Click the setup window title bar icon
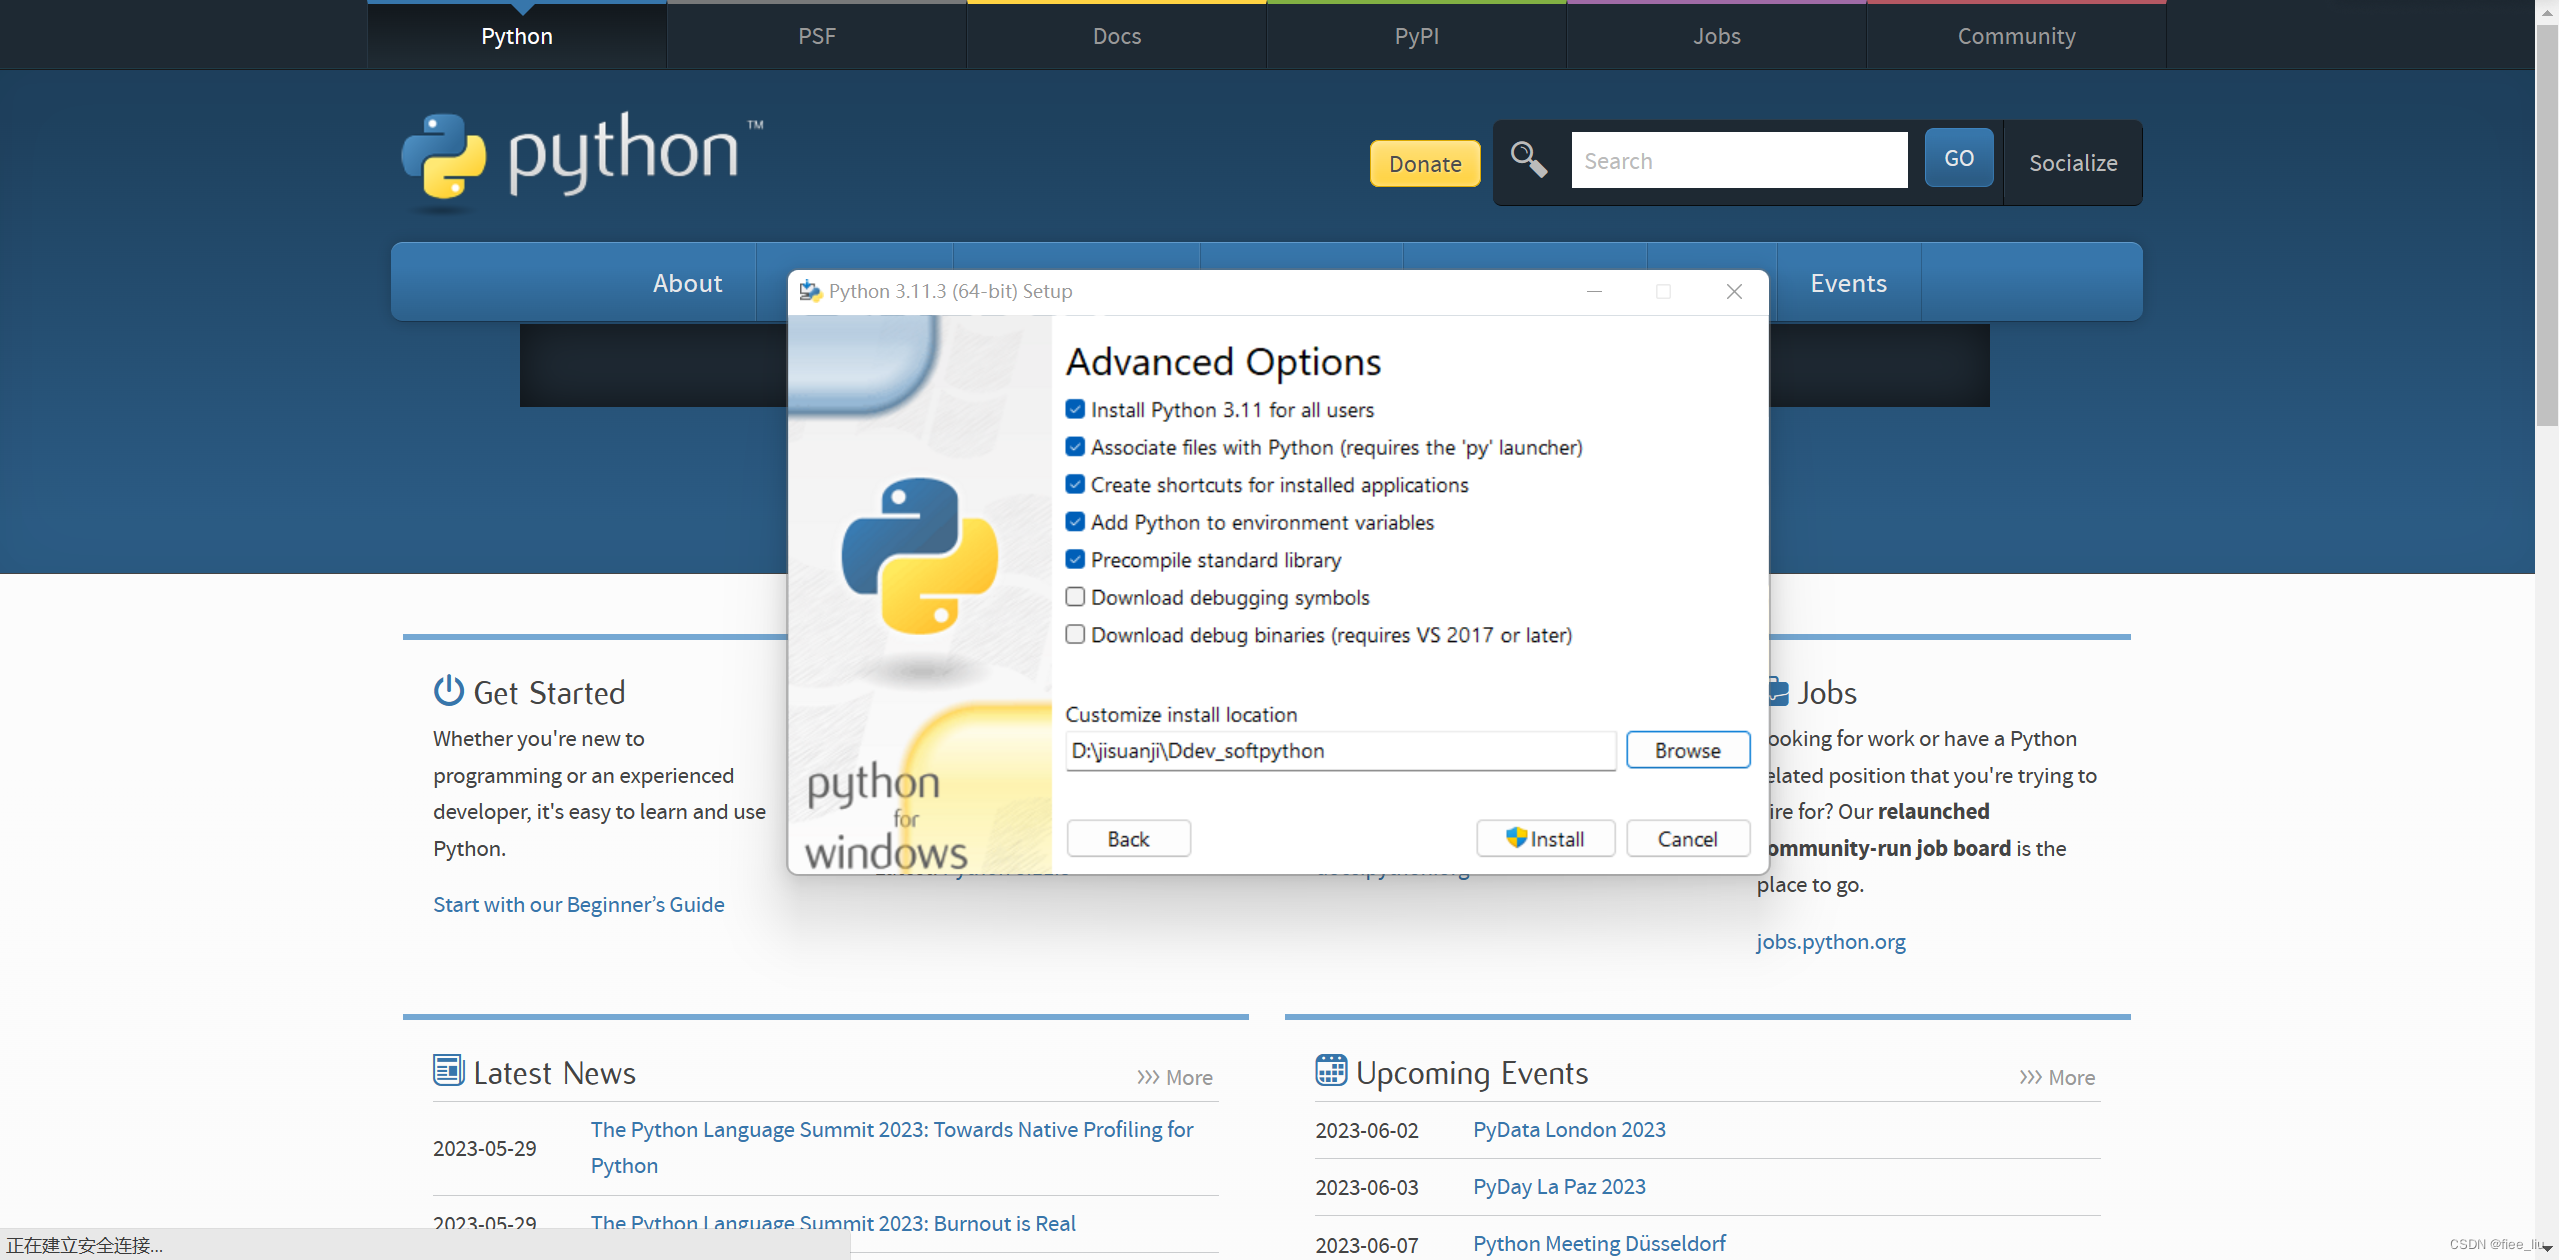2559x1260 pixels. (x=810, y=291)
